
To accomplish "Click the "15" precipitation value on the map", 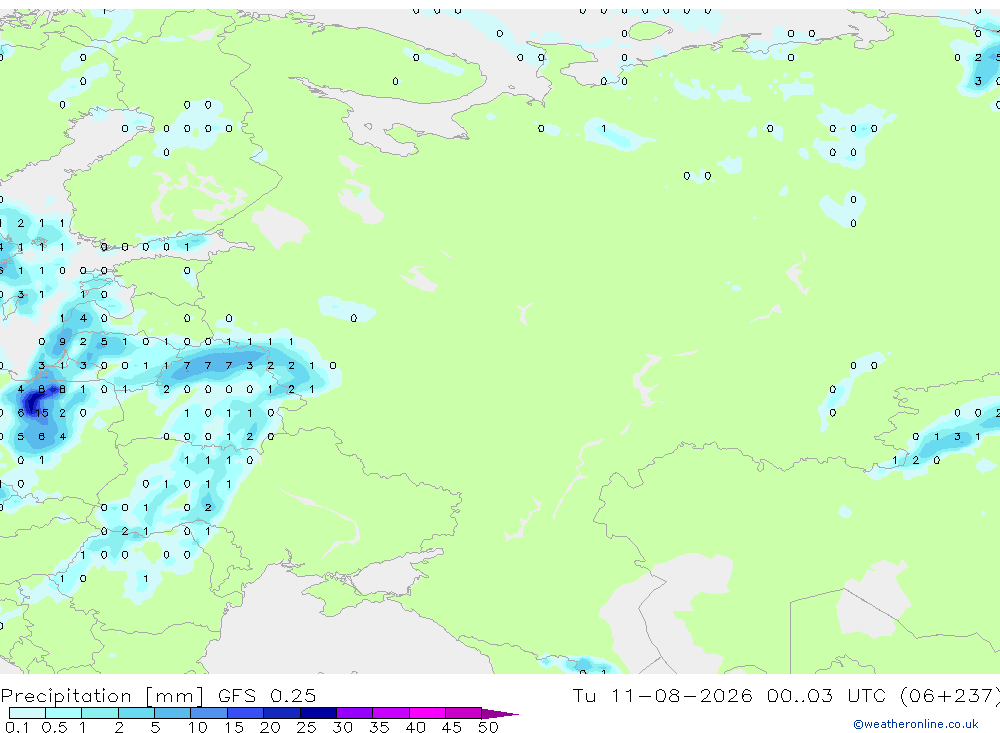I will (42, 413).
